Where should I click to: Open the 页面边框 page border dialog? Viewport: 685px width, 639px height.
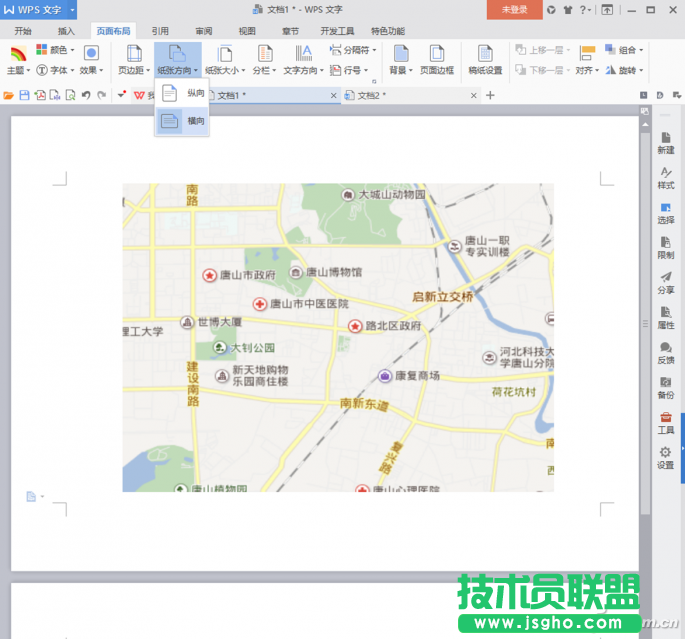pyautogui.click(x=436, y=60)
